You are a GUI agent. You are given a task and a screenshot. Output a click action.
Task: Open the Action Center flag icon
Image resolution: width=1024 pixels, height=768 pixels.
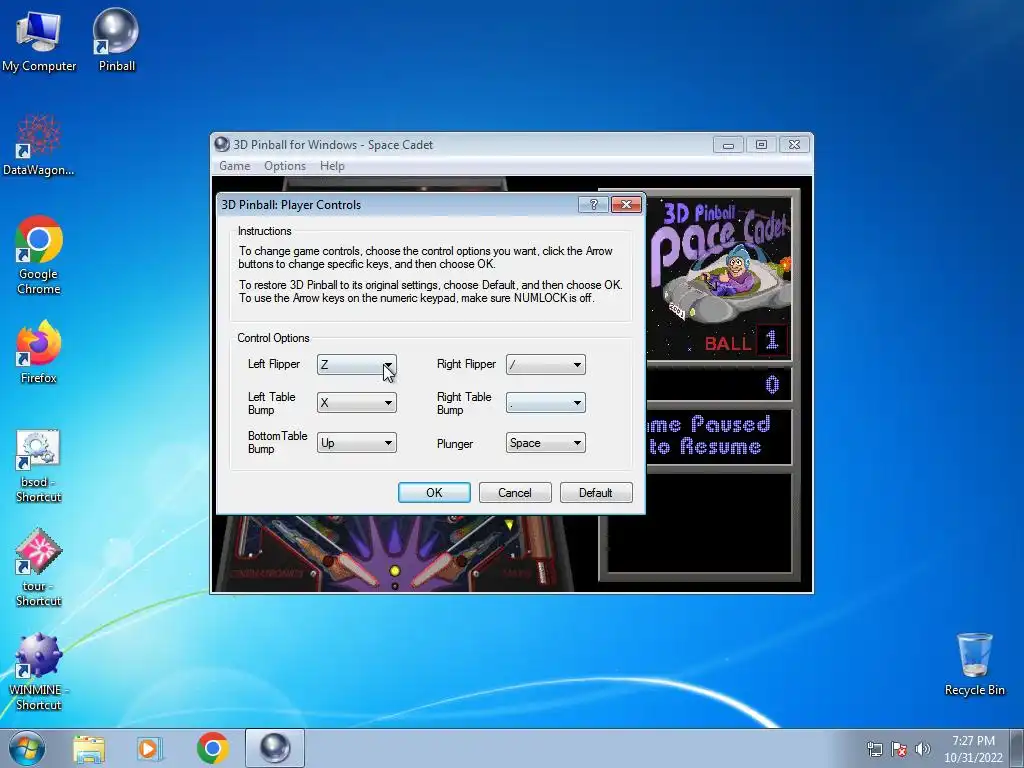pos(899,749)
